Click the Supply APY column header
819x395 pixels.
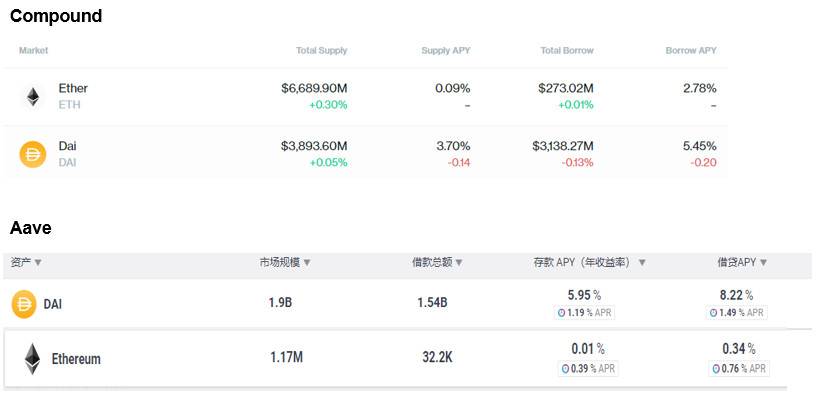446,51
